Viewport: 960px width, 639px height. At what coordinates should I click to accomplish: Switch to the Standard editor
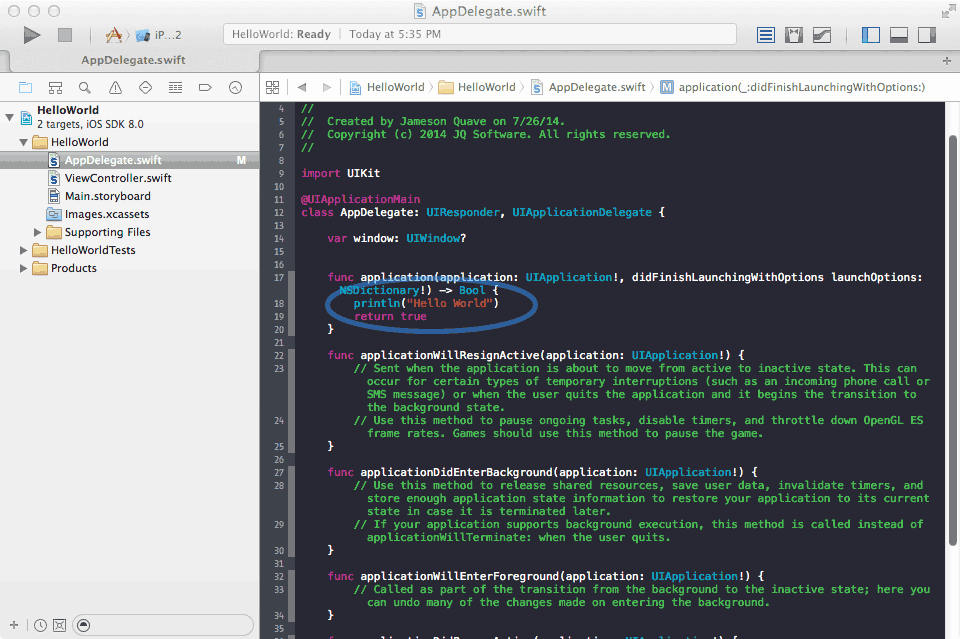766,35
